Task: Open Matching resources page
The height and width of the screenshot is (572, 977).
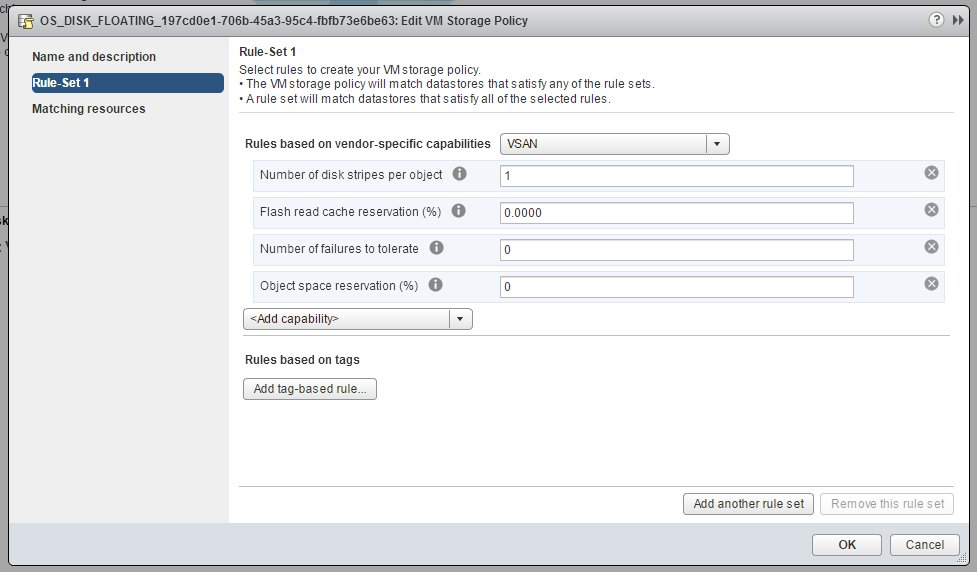Action: tap(88, 109)
